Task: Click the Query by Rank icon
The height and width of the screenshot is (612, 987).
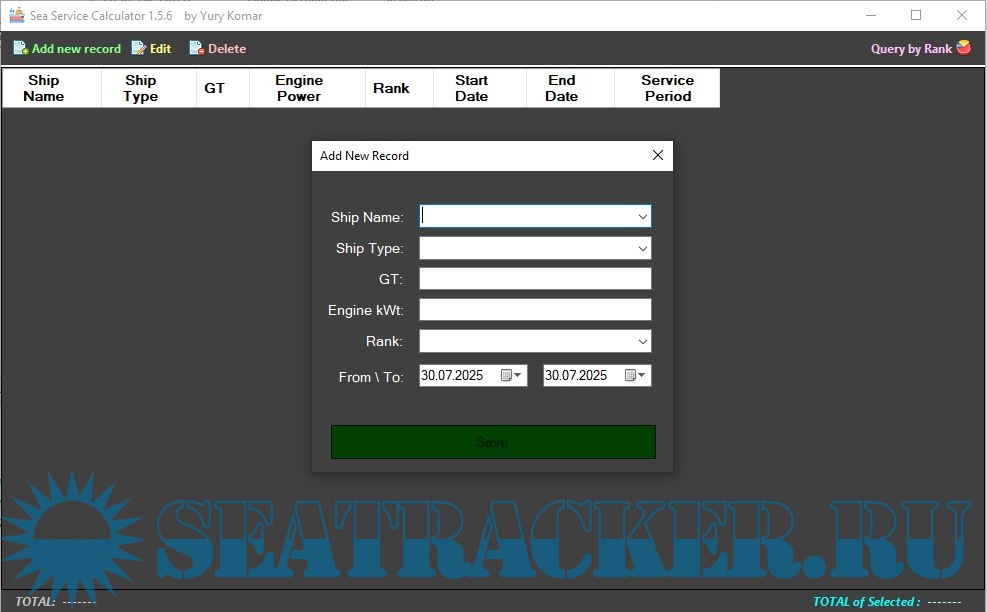Action: 964,47
